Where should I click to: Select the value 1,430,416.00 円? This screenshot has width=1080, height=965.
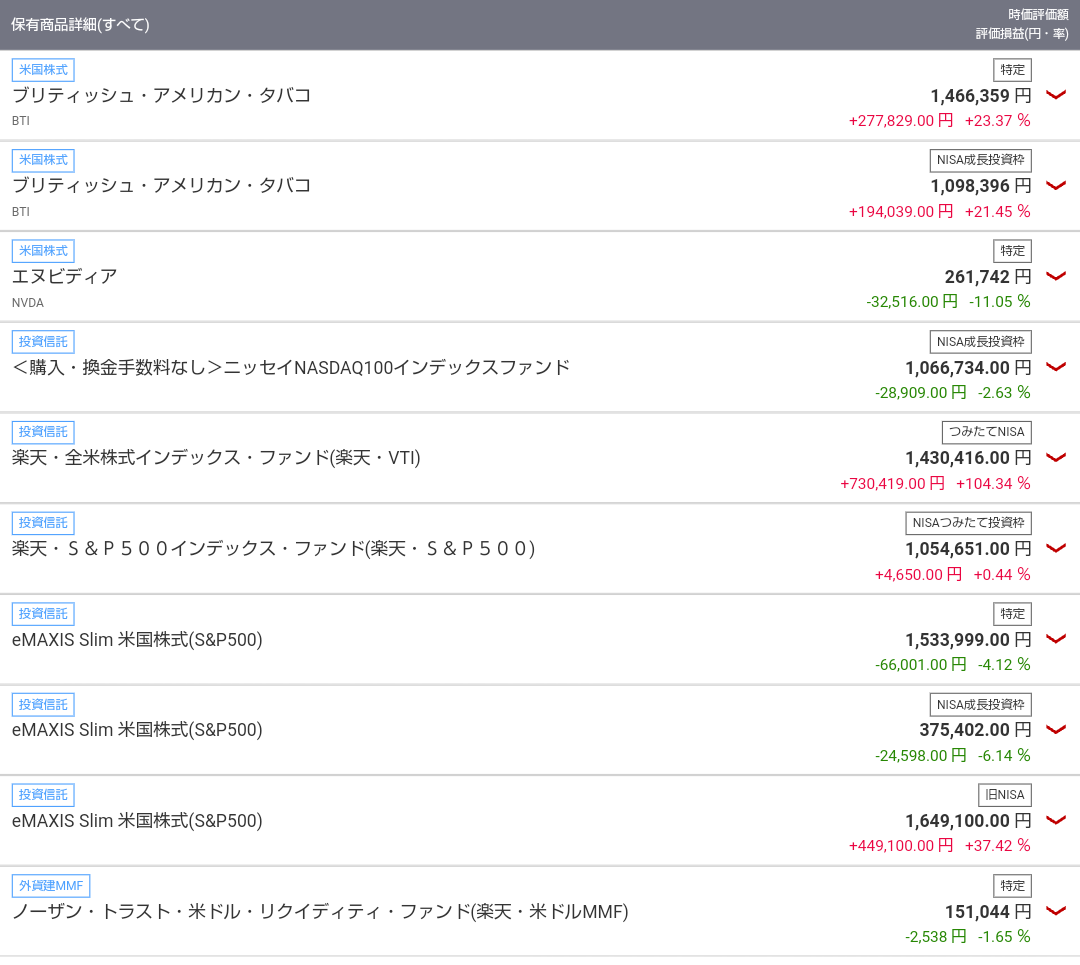[968, 458]
